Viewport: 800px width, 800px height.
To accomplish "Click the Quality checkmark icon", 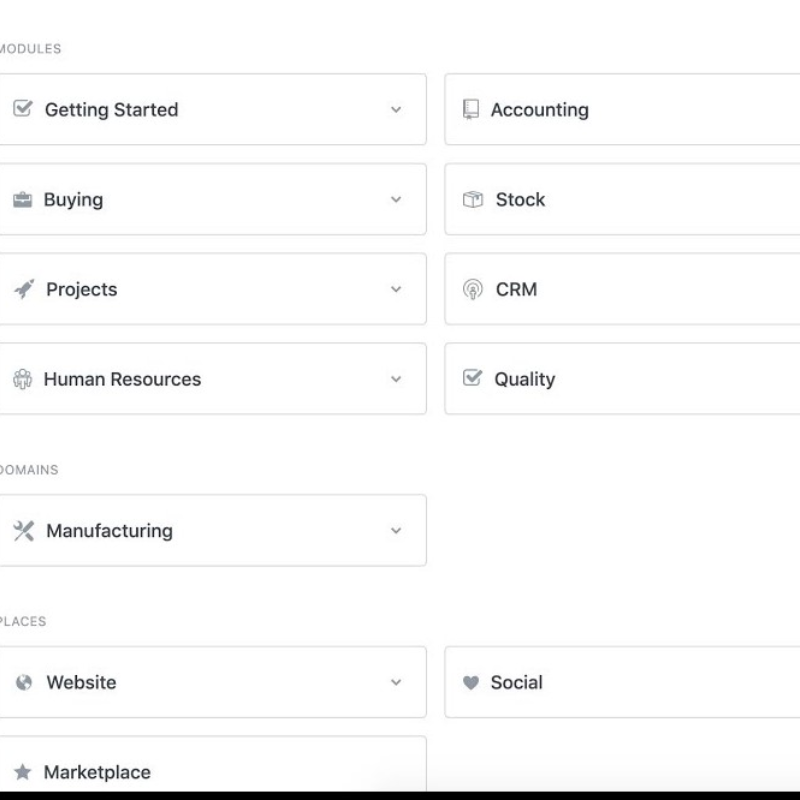I will pyautogui.click(x=473, y=378).
